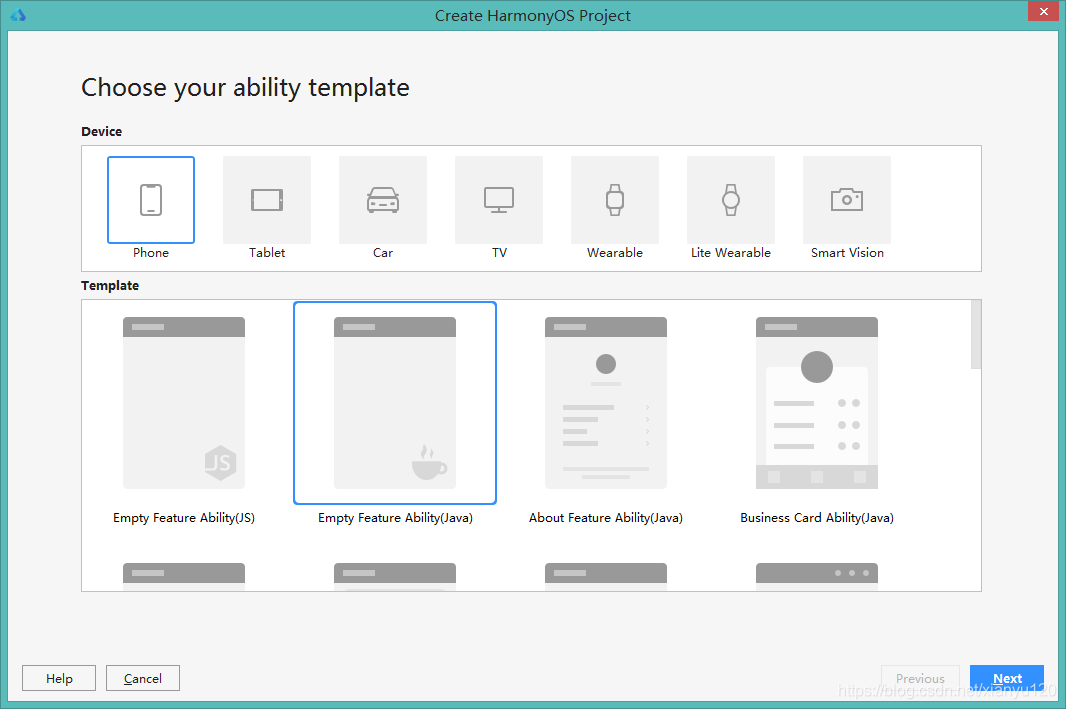This screenshot has width=1066, height=709.
Task: Choose the Tablet device icon
Action: coord(267,200)
